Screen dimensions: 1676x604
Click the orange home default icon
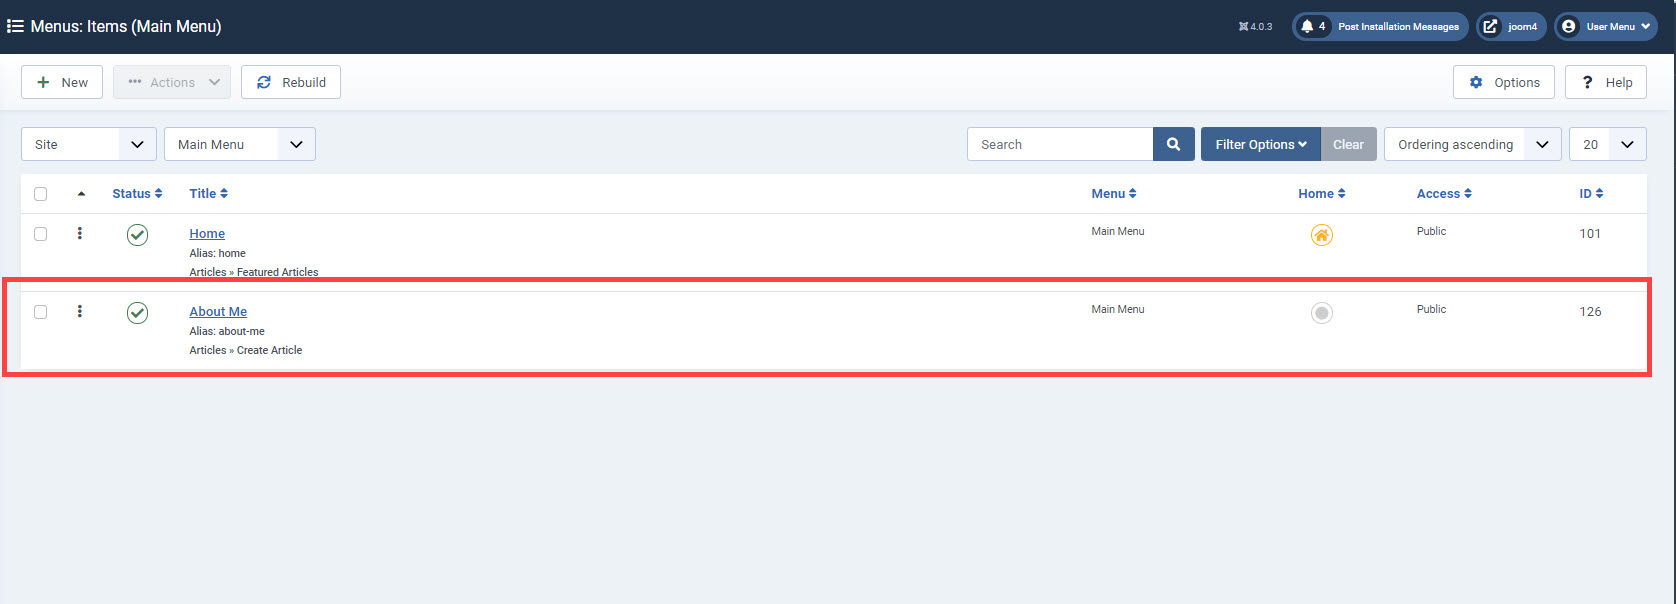click(1321, 235)
